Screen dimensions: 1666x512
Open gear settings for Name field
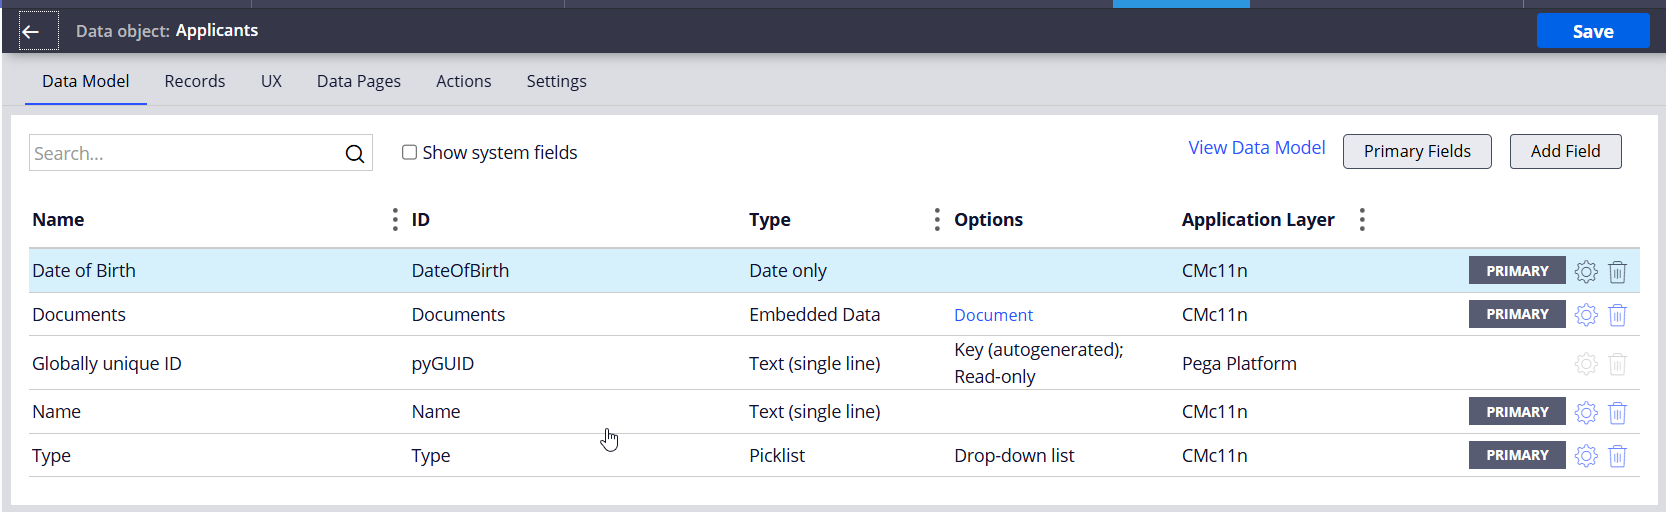[x=1586, y=412]
